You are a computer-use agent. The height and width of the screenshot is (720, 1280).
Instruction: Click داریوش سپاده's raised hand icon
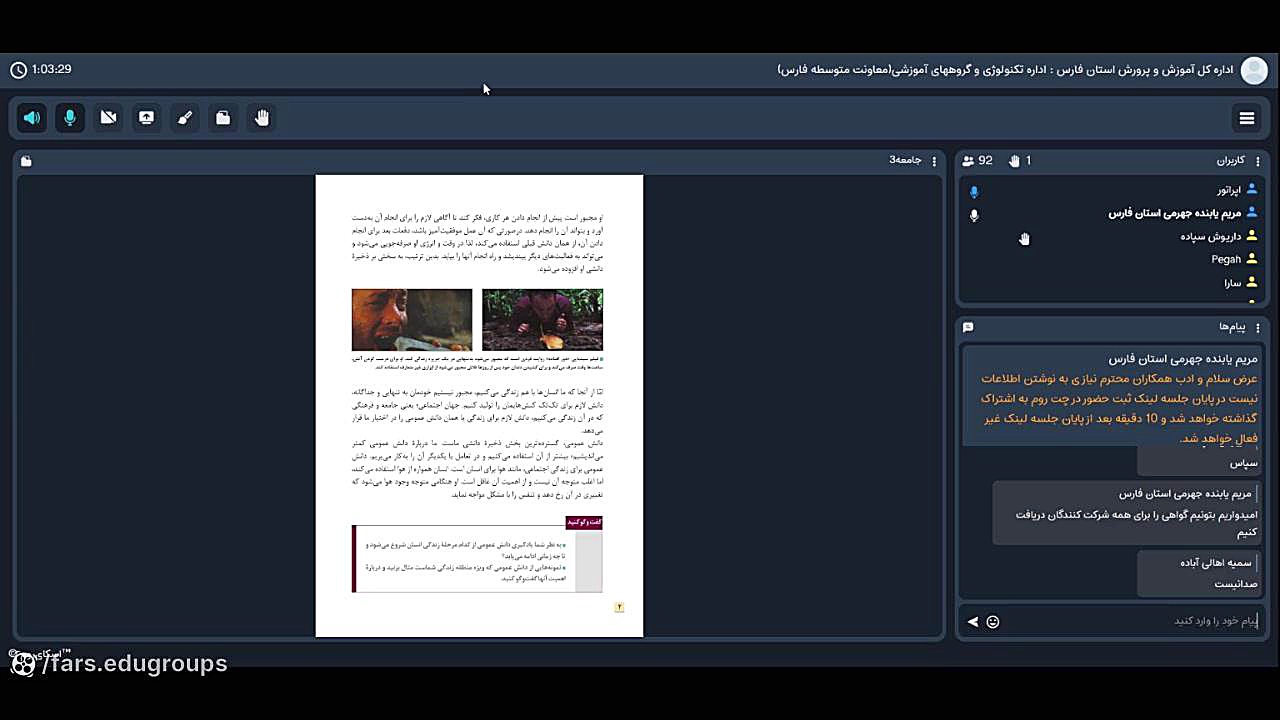pos(1024,238)
